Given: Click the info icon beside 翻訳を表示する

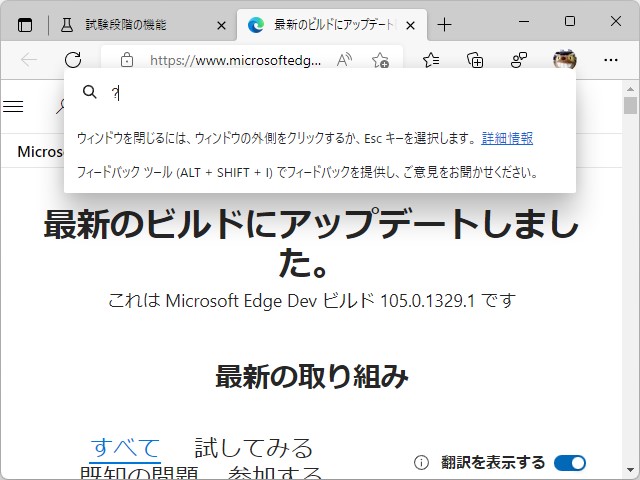Looking at the screenshot, I should (x=421, y=463).
